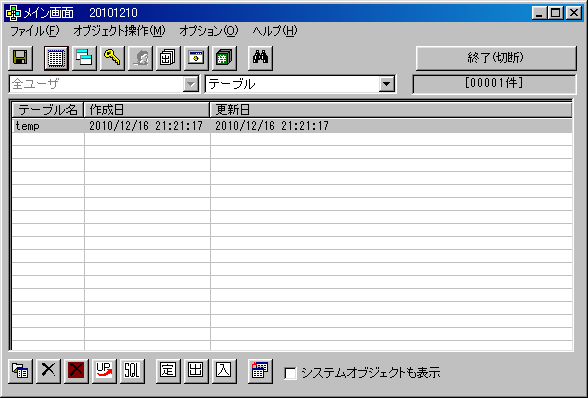This screenshot has width=588, height=398.
Task: Click the yellow key icon
Action: 112,58
